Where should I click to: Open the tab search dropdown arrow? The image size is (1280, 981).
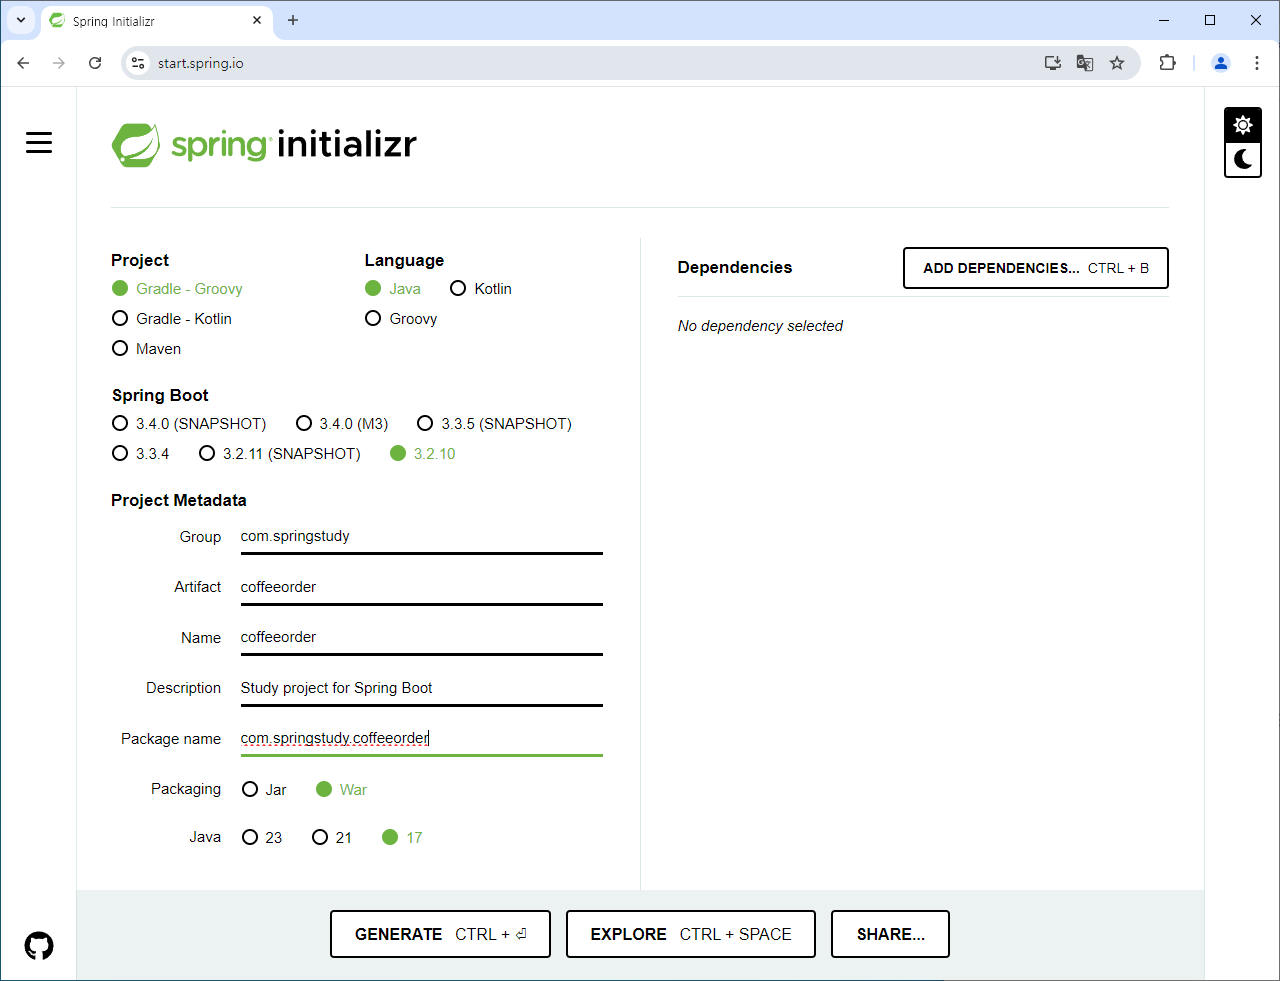(x=20, y=20)
